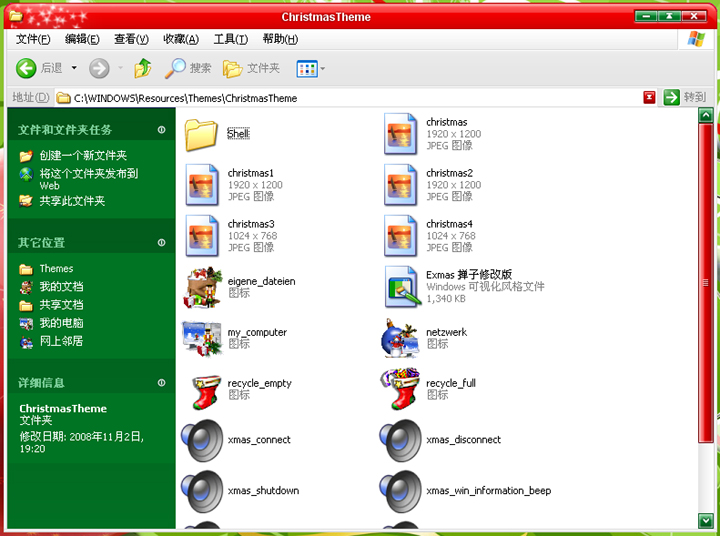Viewport: 720px width, 536px height.
Task: Click the scrollbar down arrow
Action: (x=706, y=520)
